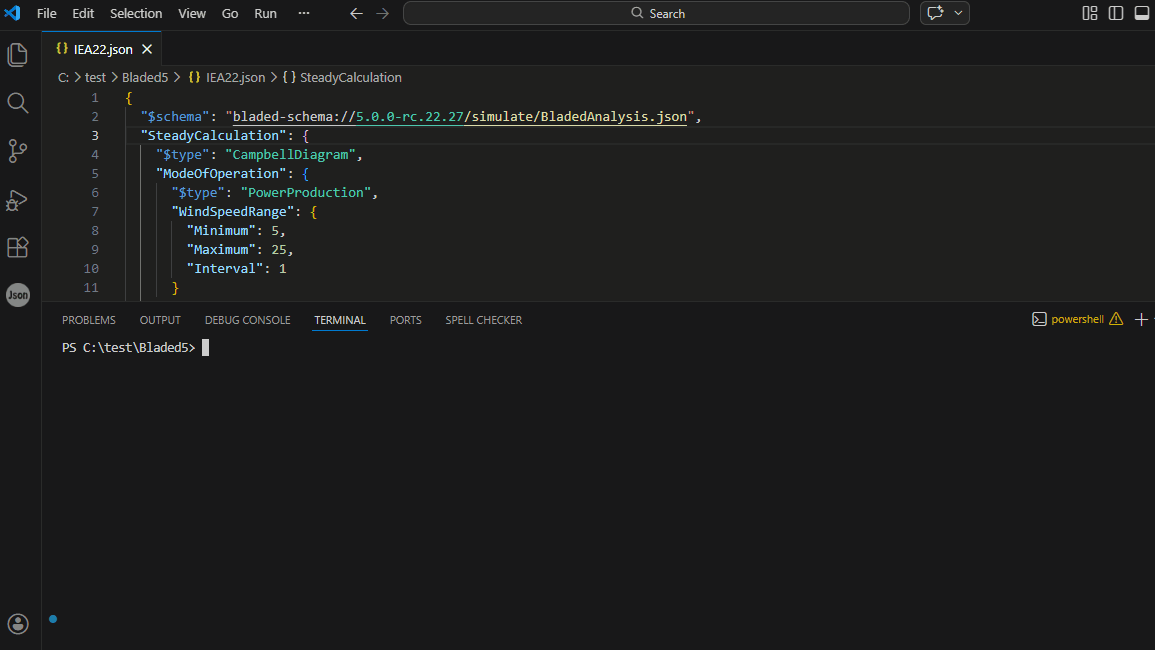The width and height of the screenshot is (1155, 650).
Task: Open the Customize Layout button
Action: coord(1090,13)
